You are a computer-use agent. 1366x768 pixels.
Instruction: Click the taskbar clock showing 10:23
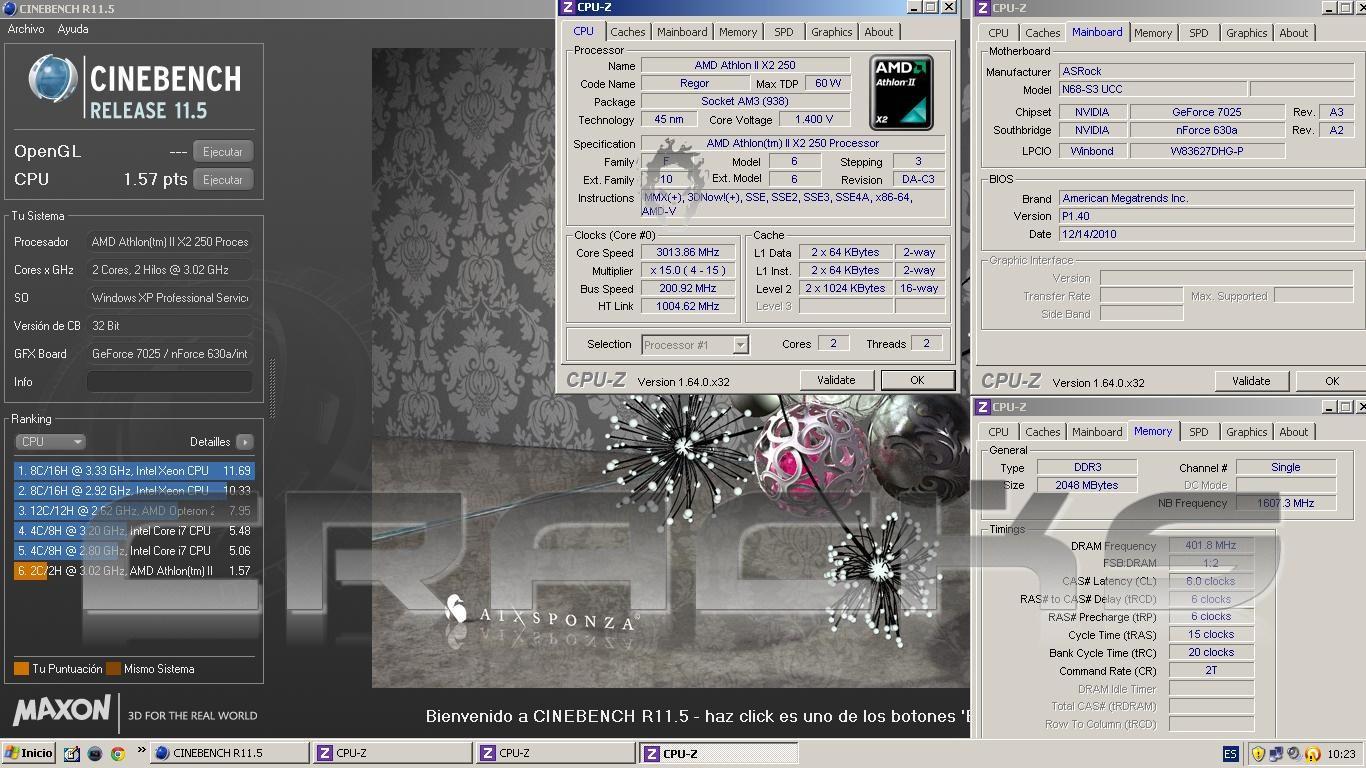coord(1342,754)
